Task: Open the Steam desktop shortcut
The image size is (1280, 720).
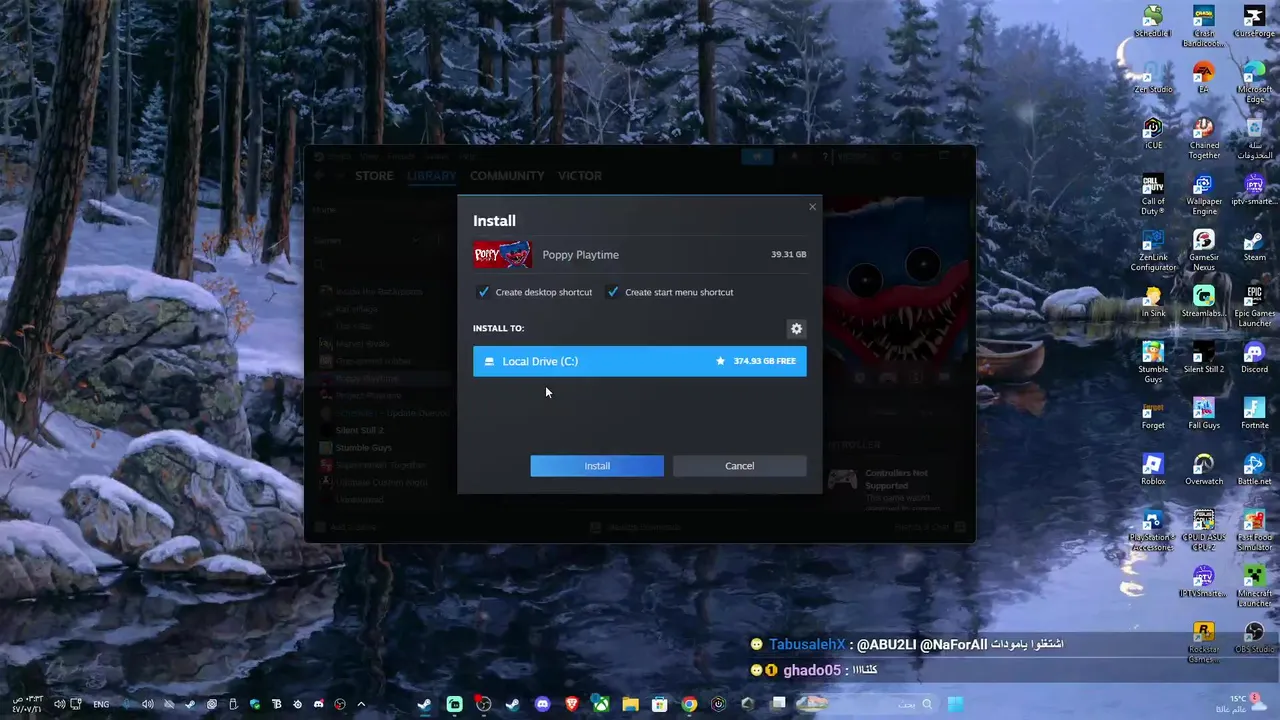Action: pos(1254,245)
